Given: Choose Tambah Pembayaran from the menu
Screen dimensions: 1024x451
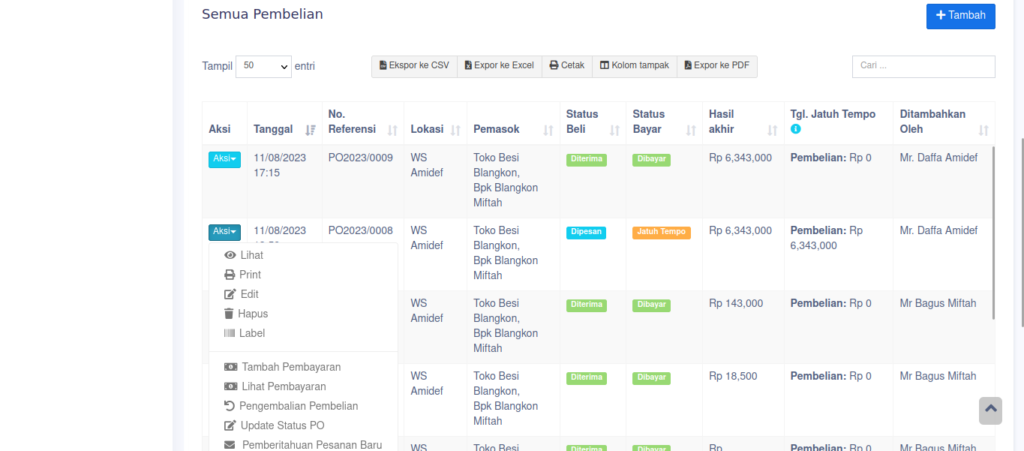Looking at the screenshot, I should (x=291, y=367).
